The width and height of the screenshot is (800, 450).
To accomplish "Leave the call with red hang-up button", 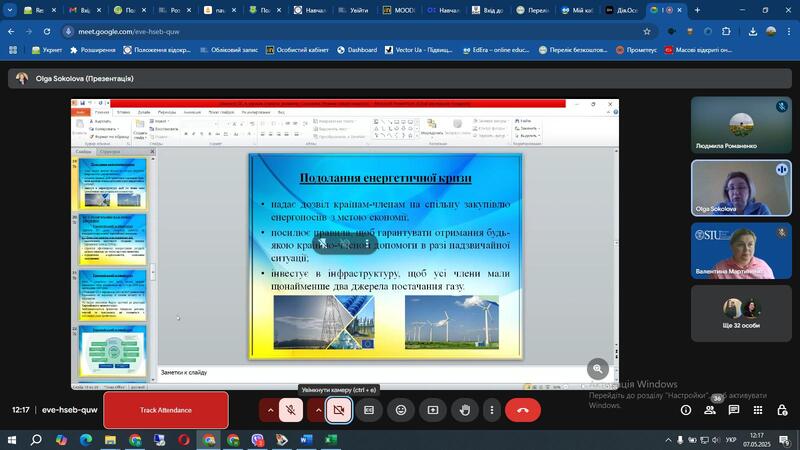I will [x=523, y=410].
